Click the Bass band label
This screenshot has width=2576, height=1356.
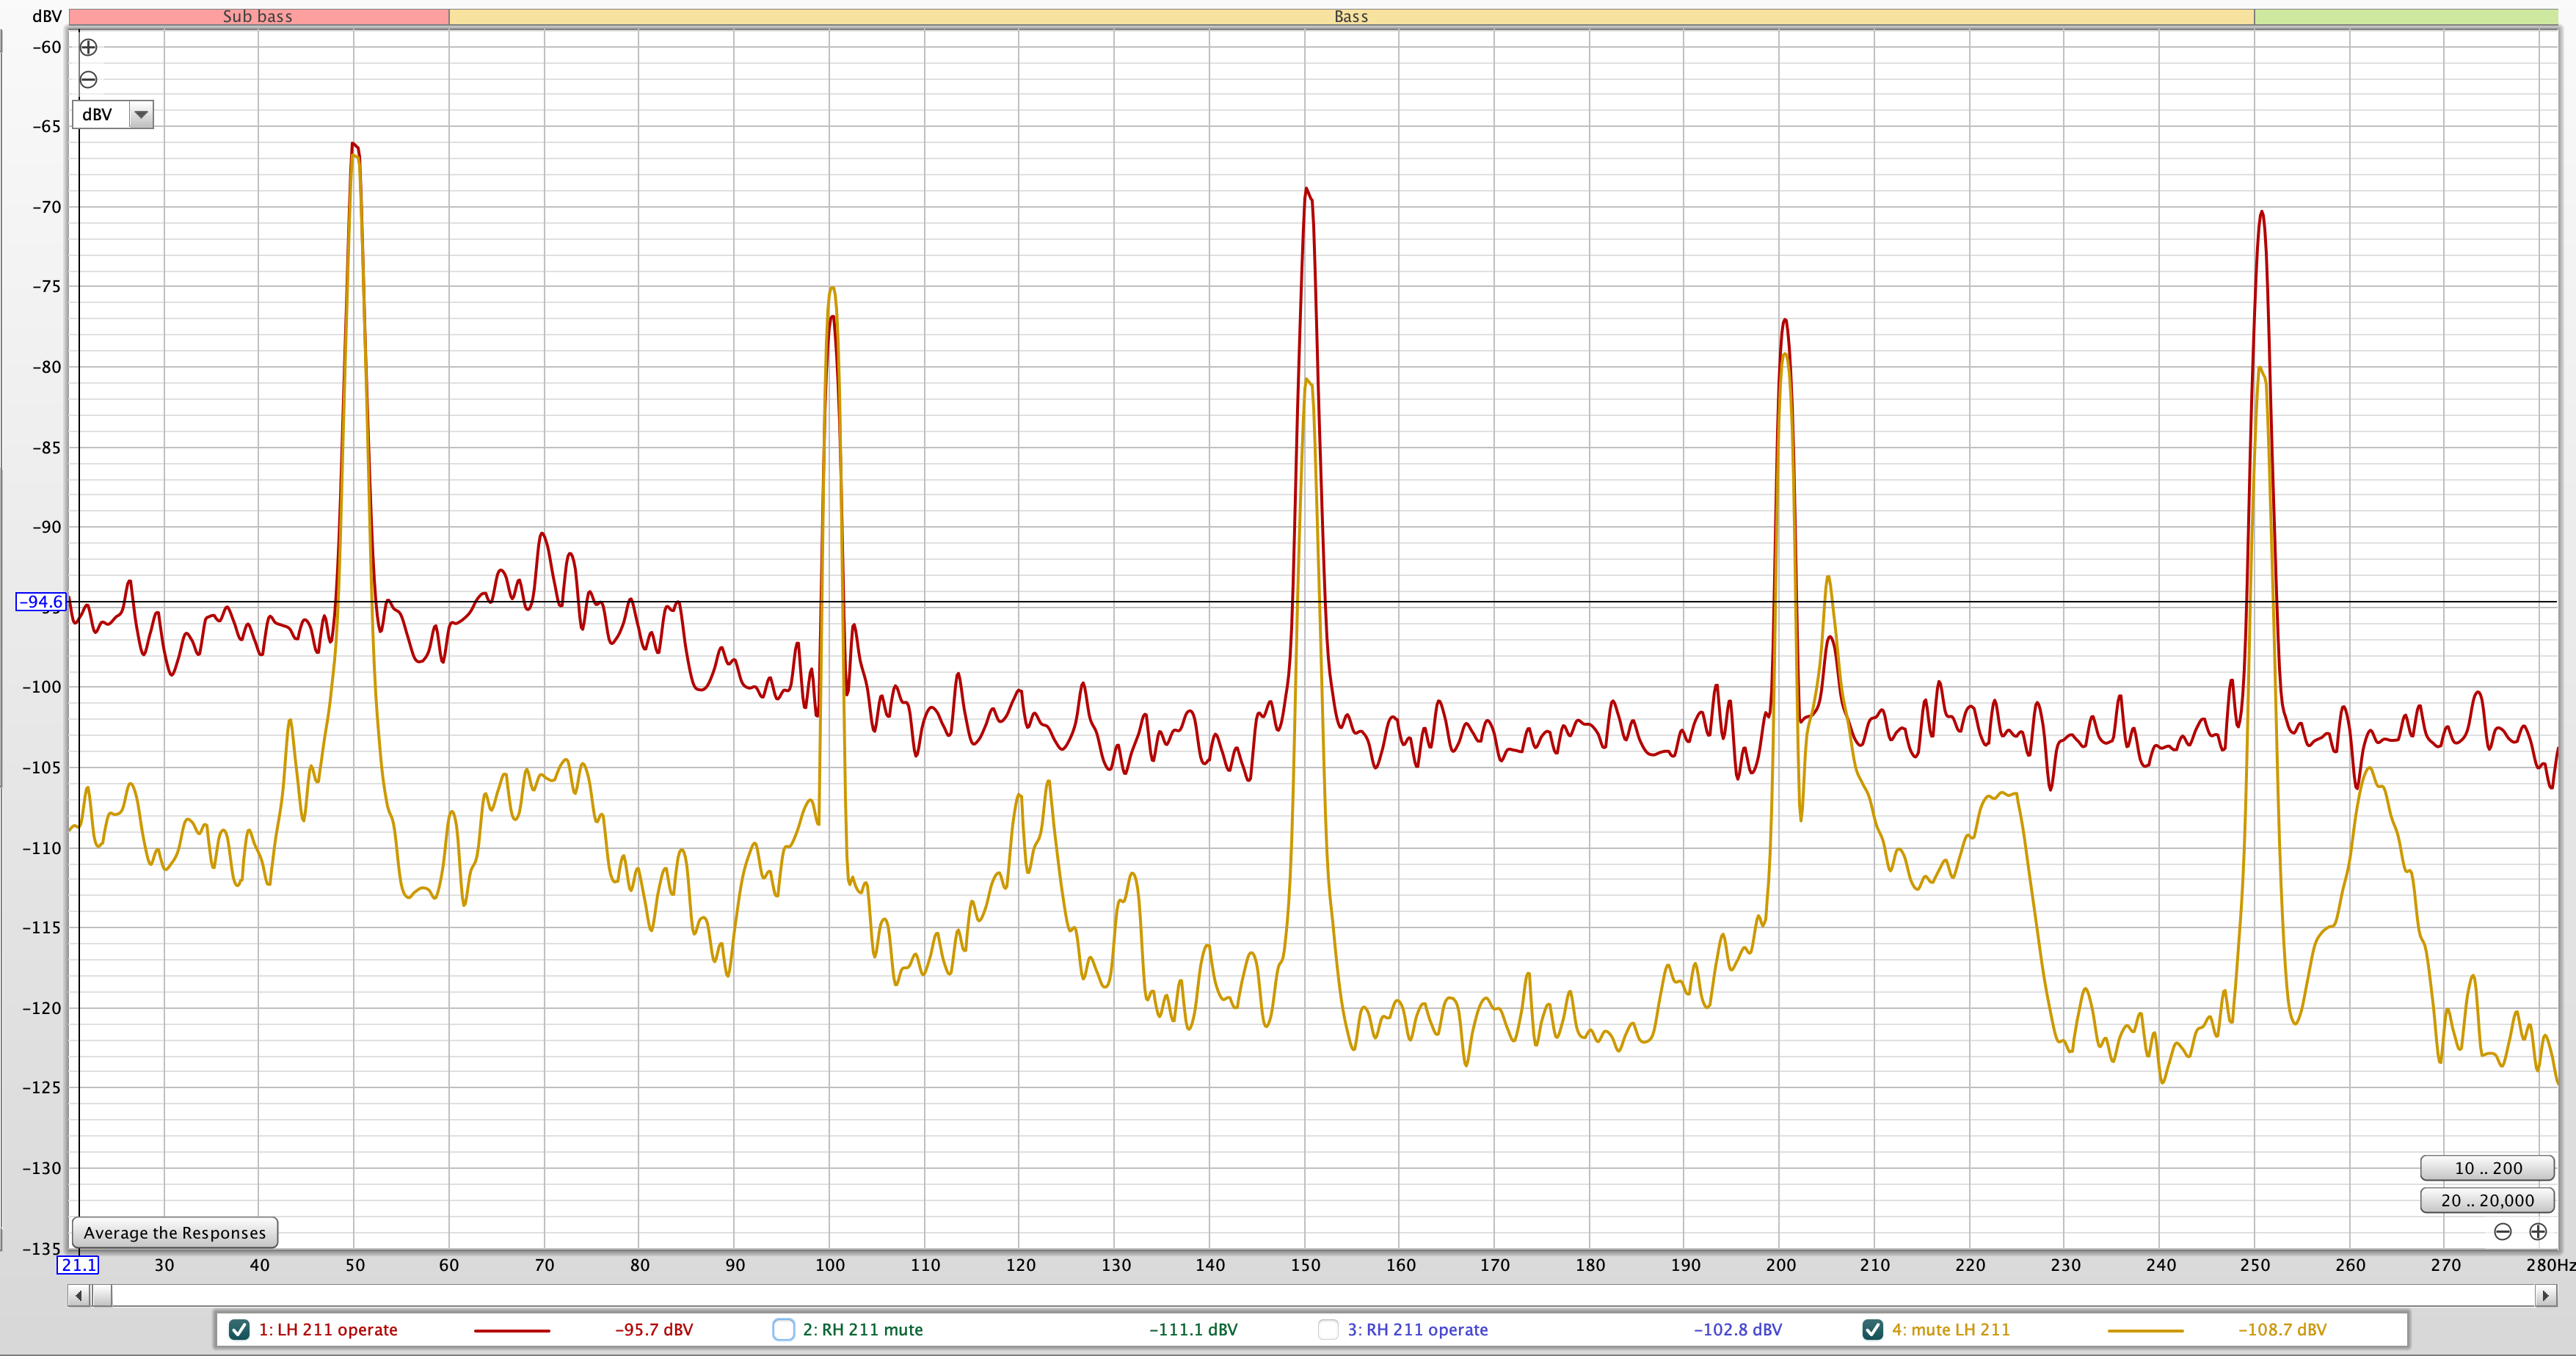coord(1351,16)
